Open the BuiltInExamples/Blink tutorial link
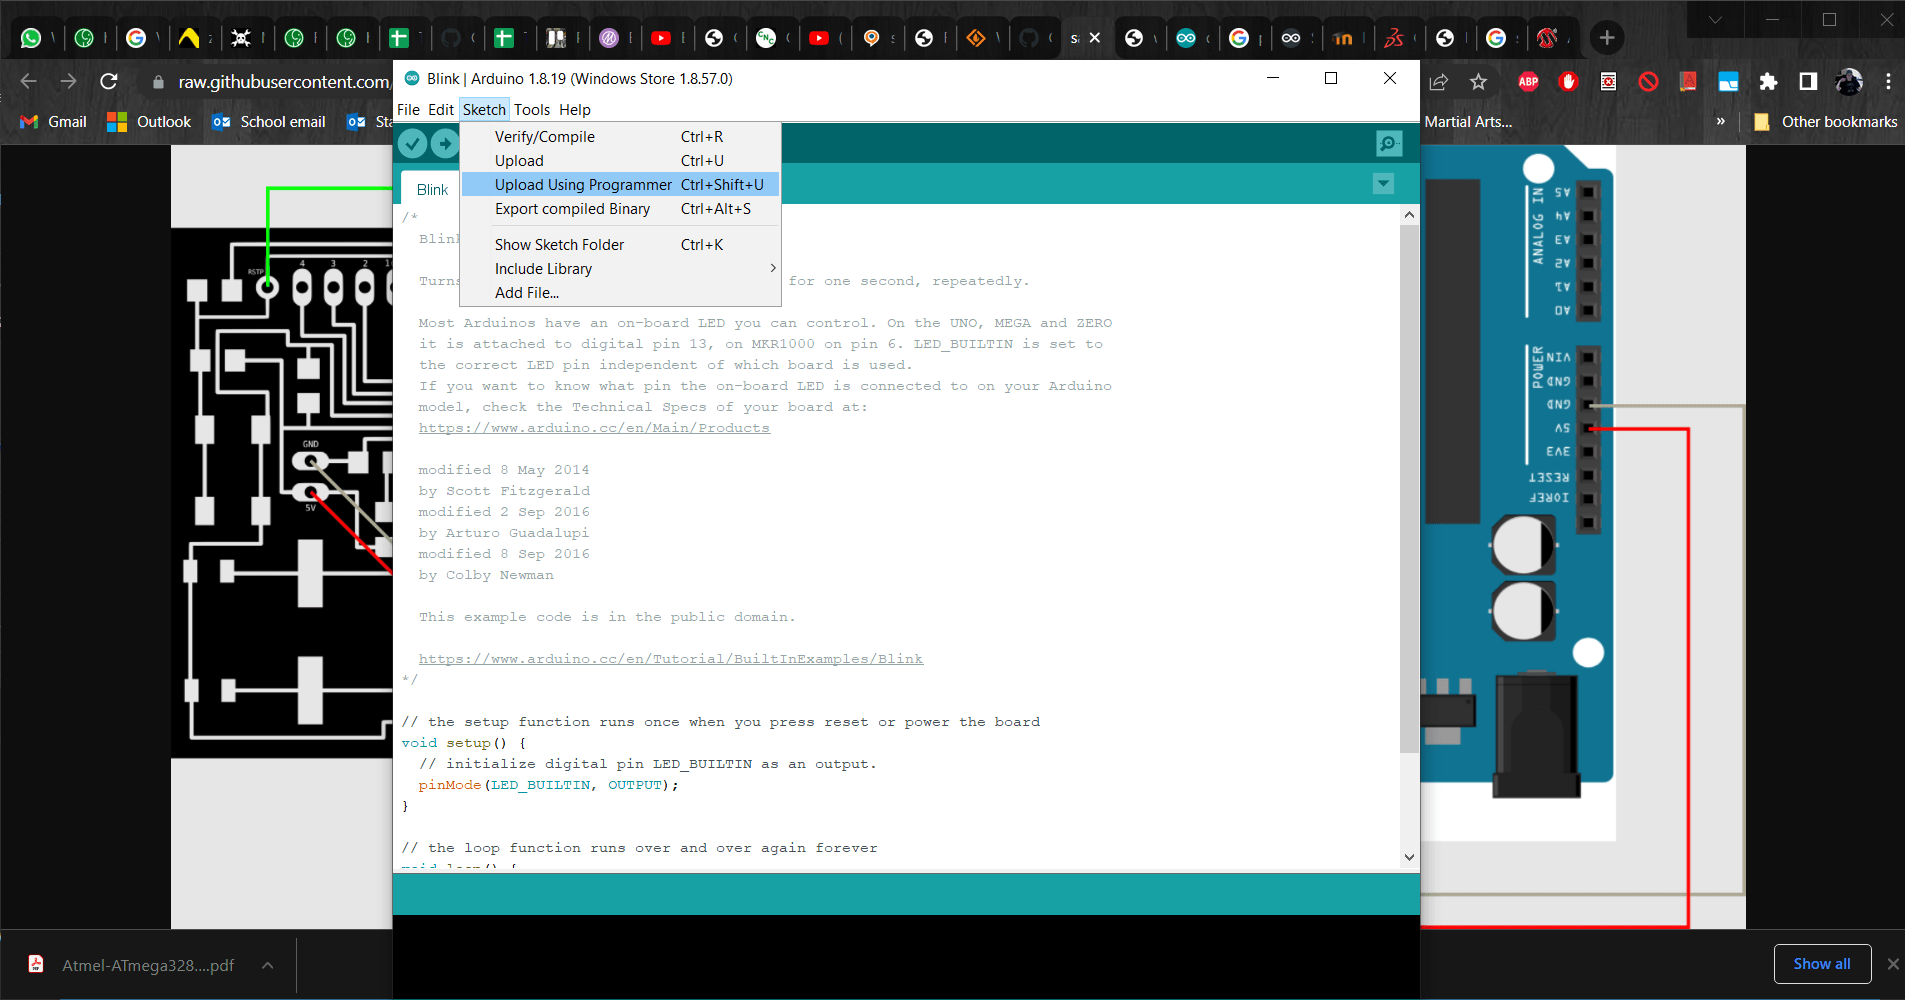Screen dimensions: 1905x1000 [670, 659]
